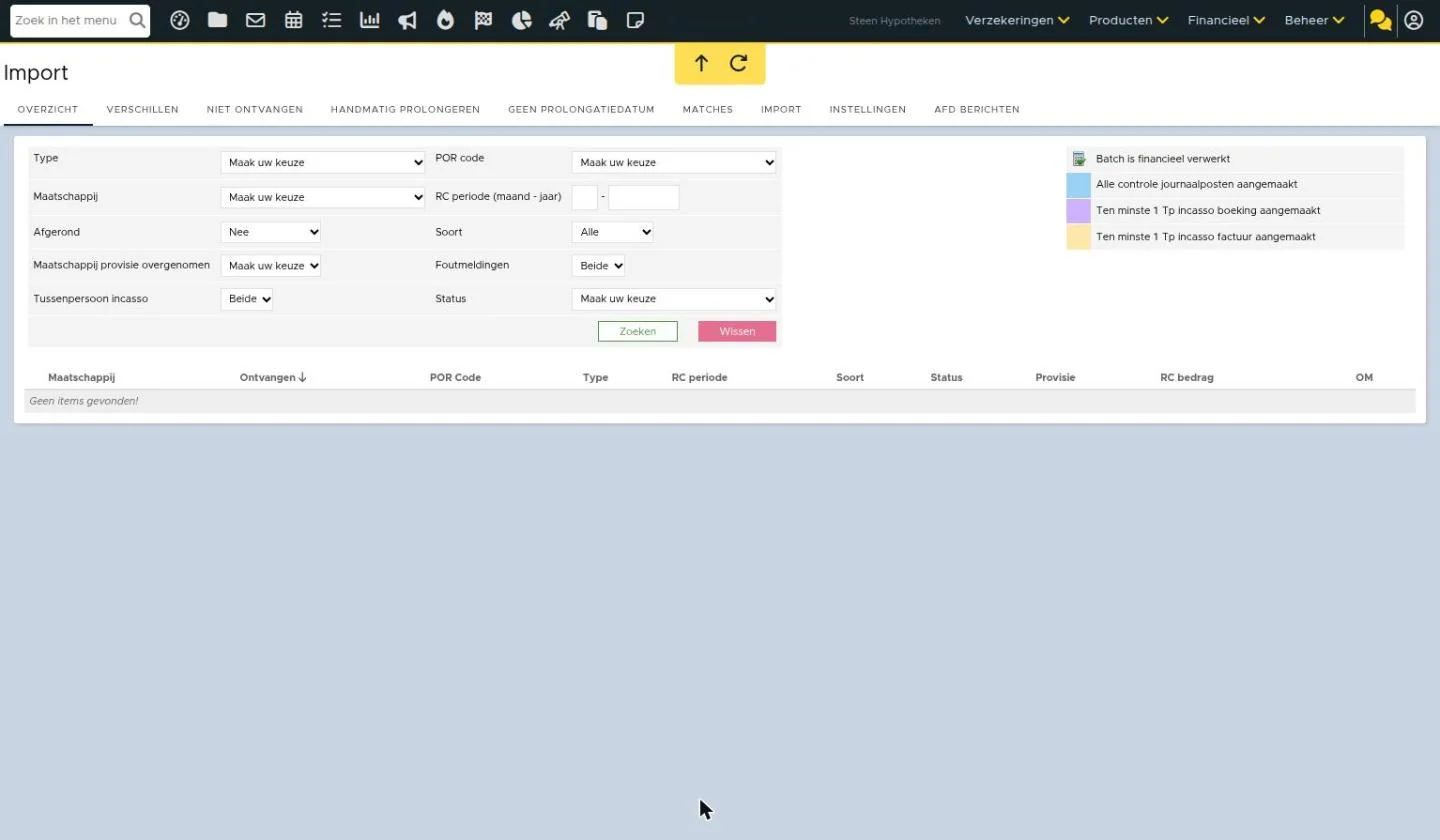Image resolution: width=1440 pixels, height=840 pixels.
Task: Open the Afgerond dropdown showing Nee
Action: (x=271, y=232)
